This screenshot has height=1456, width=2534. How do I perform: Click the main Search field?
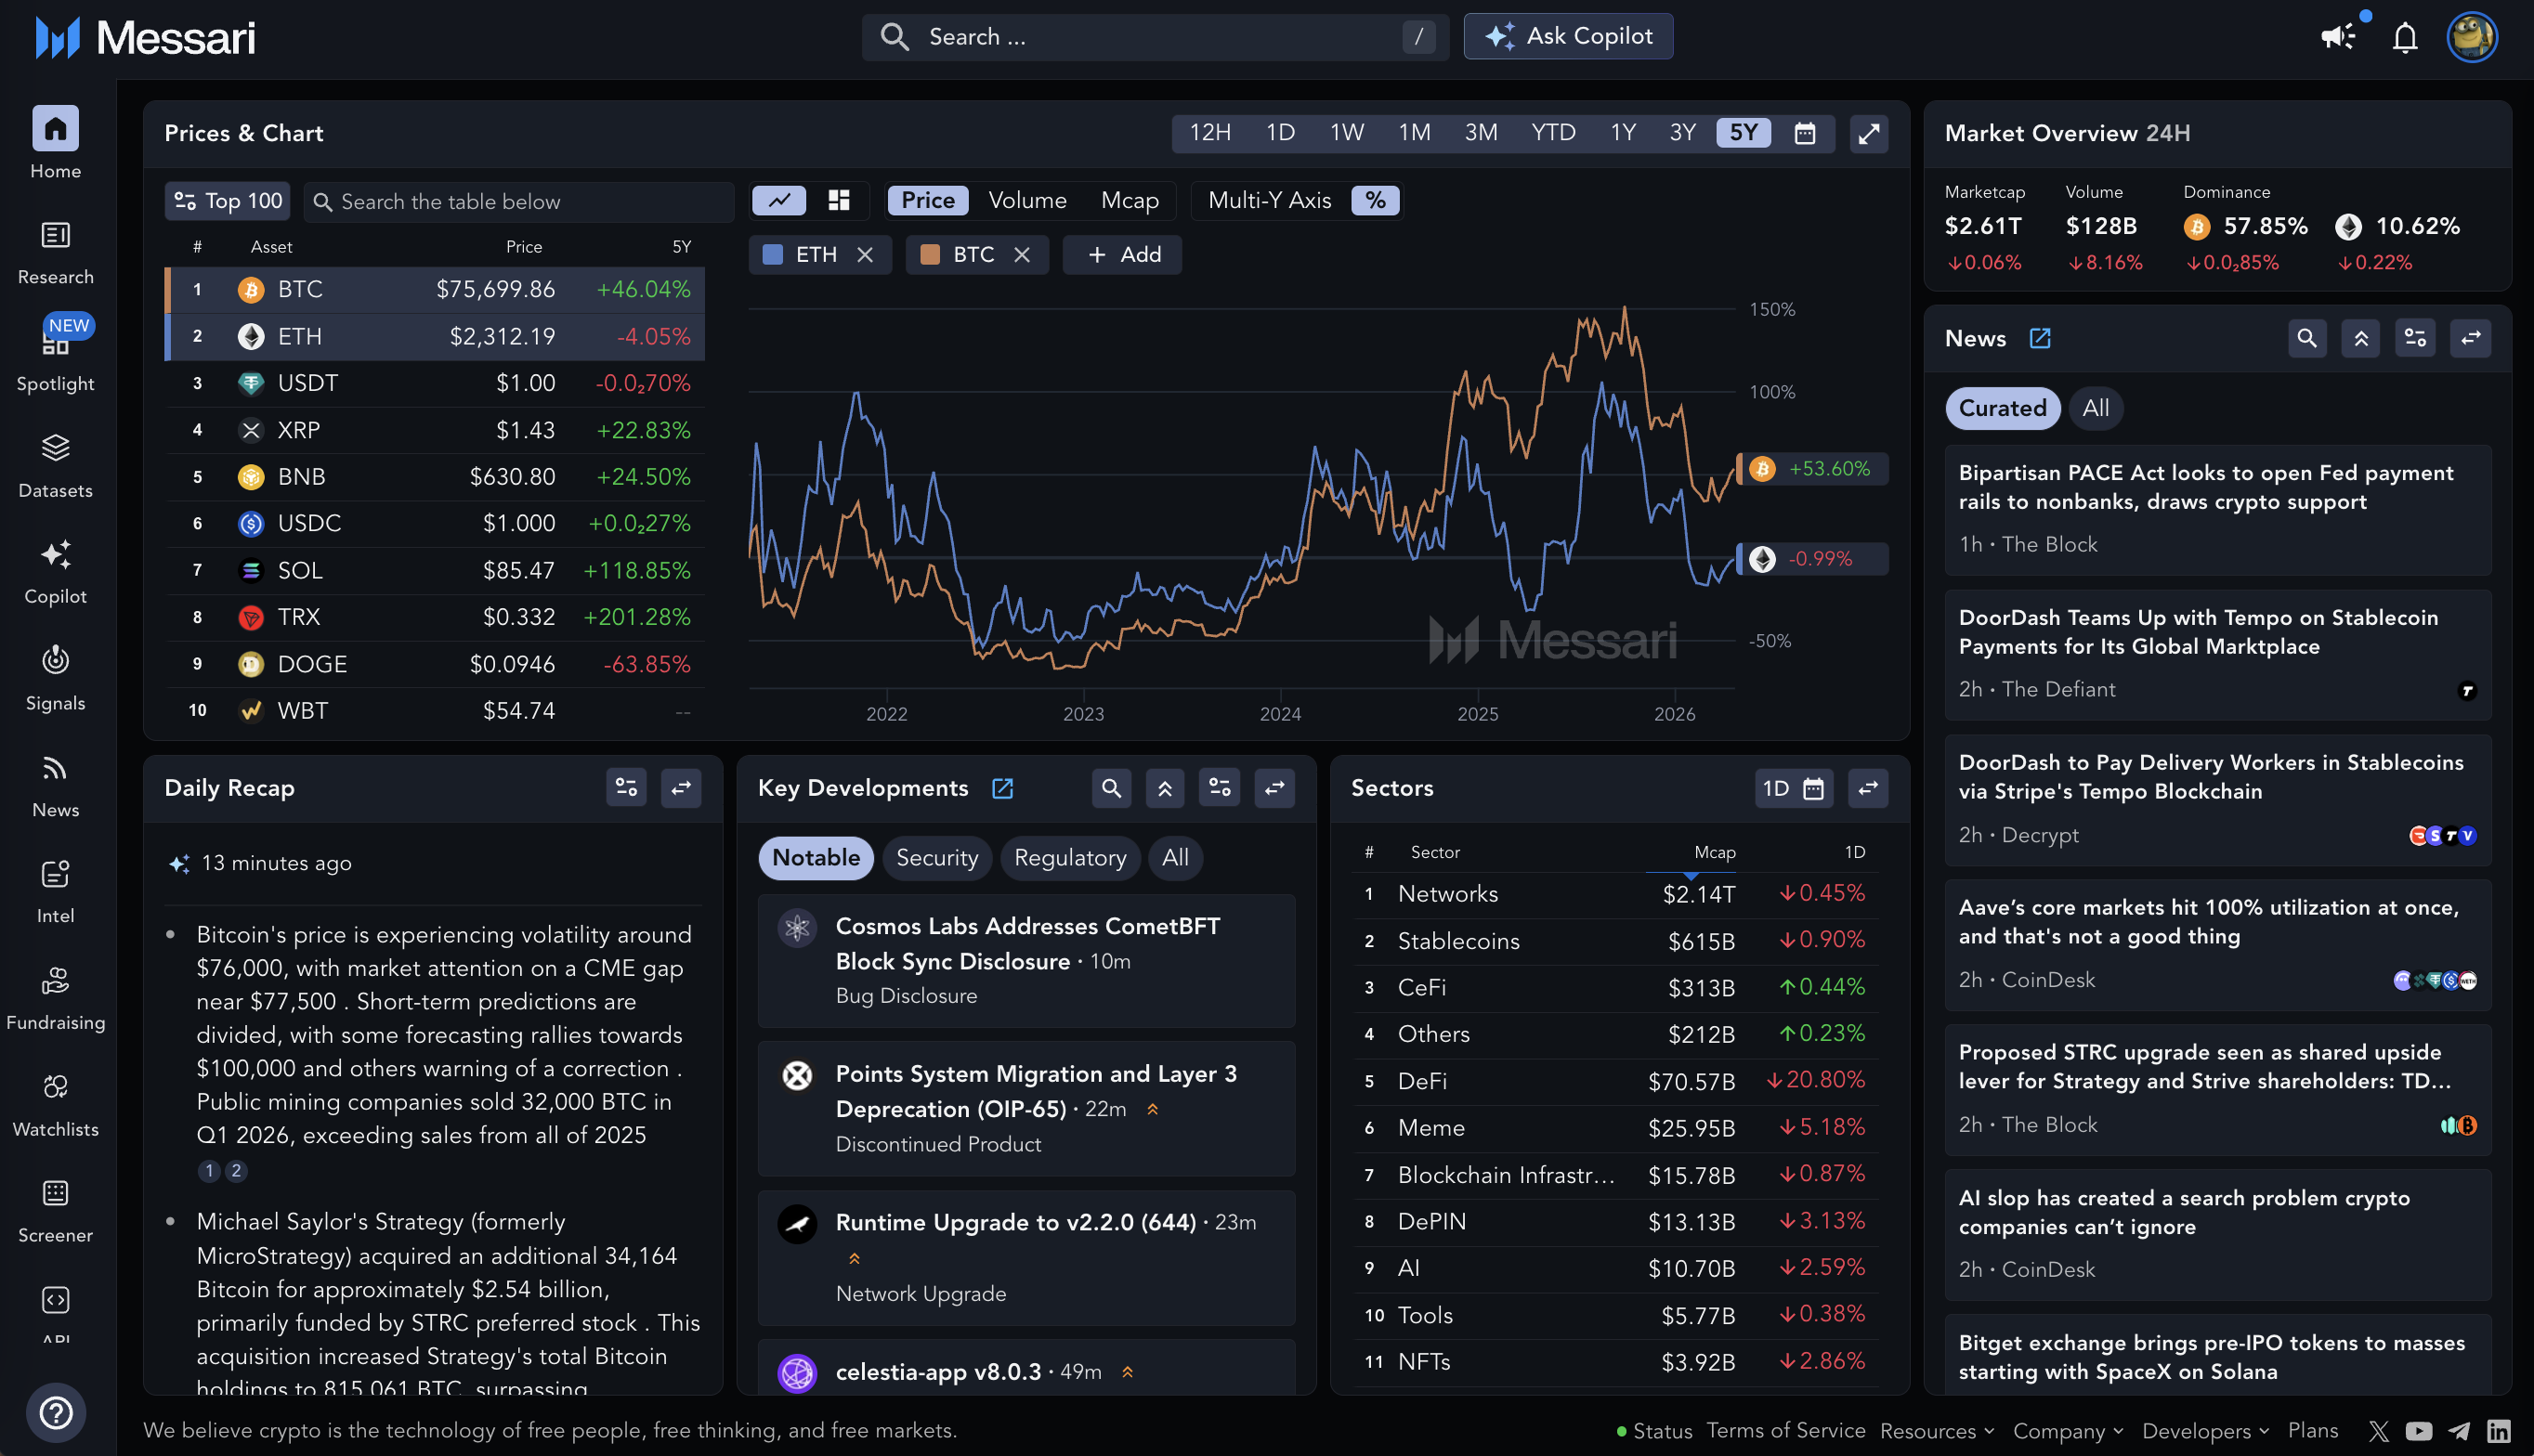(x=1154, y=37)
